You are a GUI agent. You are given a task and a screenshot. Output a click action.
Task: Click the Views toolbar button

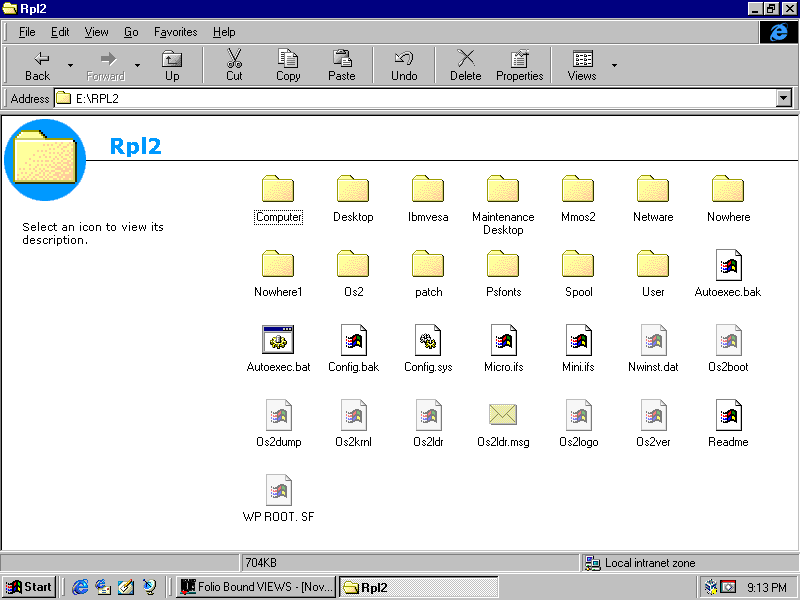[582, 65]
